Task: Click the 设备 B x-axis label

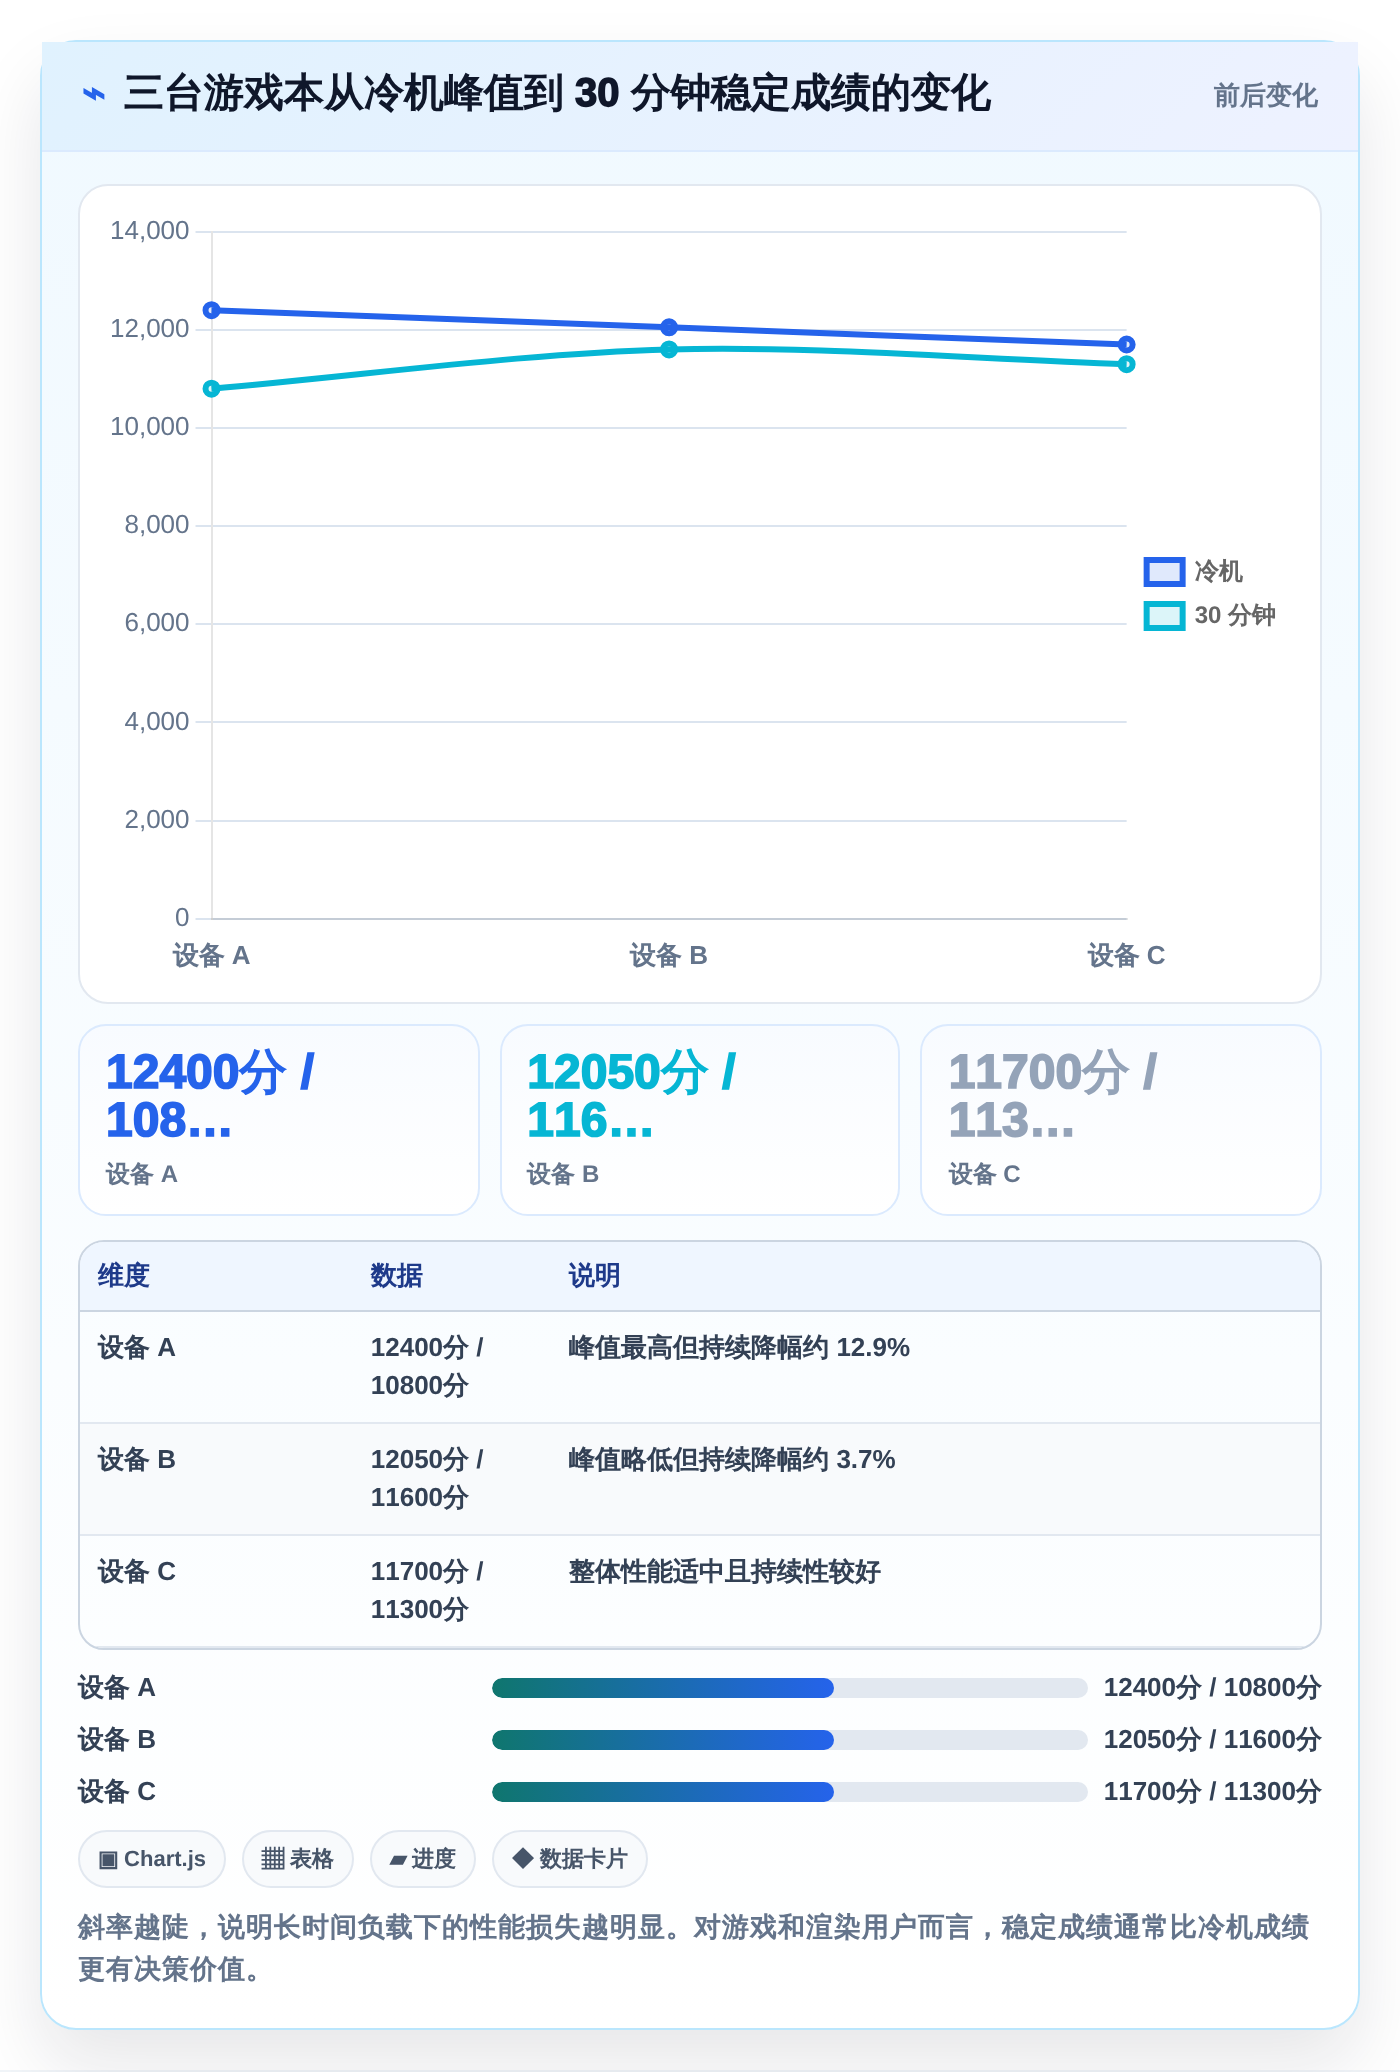Action: click(669, 956)
